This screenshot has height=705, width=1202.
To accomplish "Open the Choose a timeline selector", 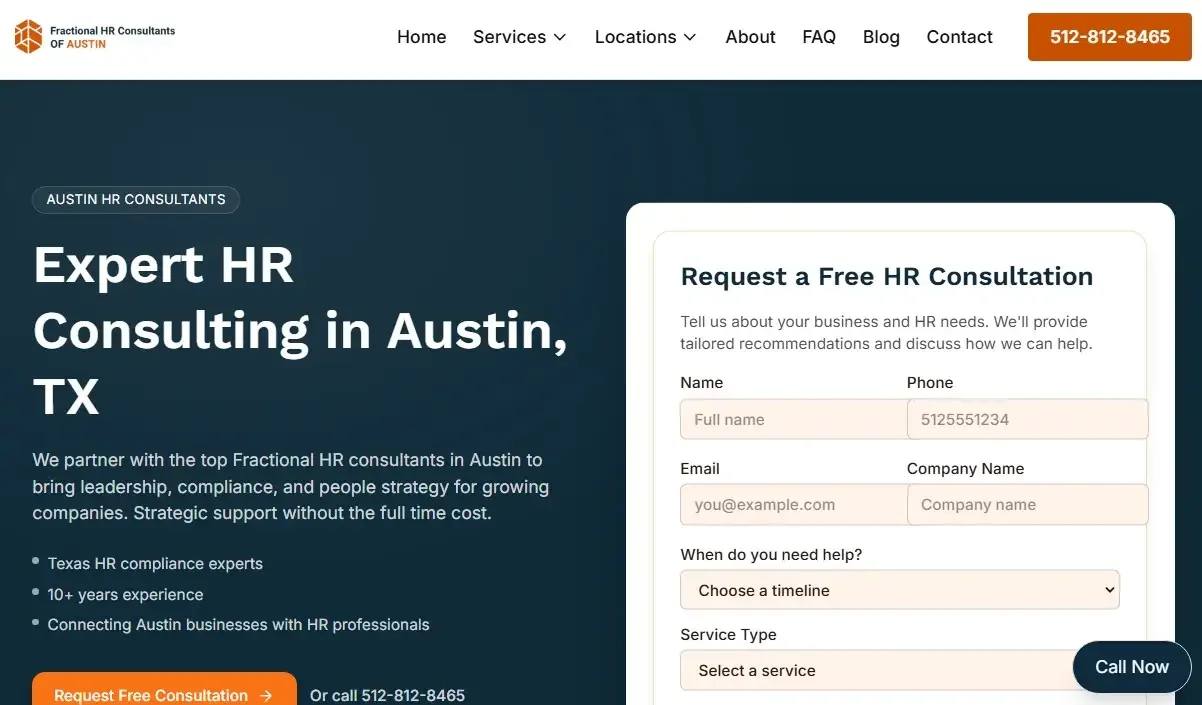I will pyautogui.click(x=899, y=590).
